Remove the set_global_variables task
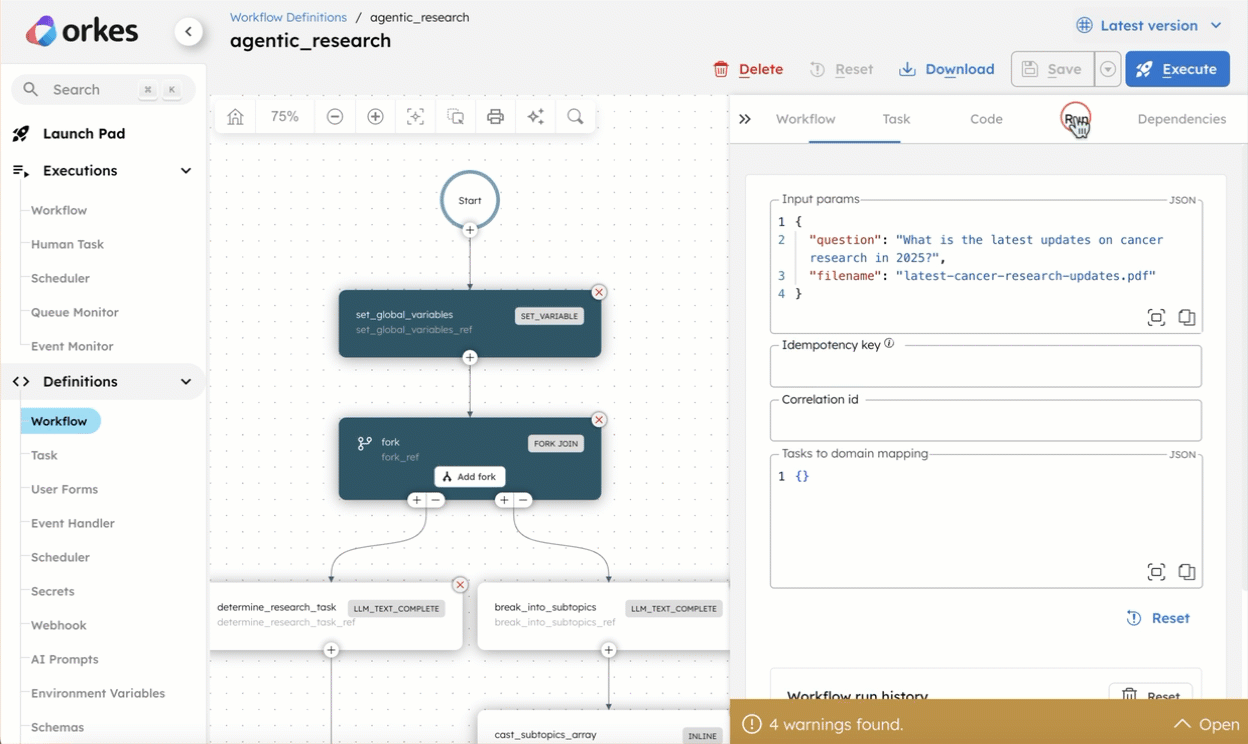This screenshot has height=744, width=1248. pos(599,292)
